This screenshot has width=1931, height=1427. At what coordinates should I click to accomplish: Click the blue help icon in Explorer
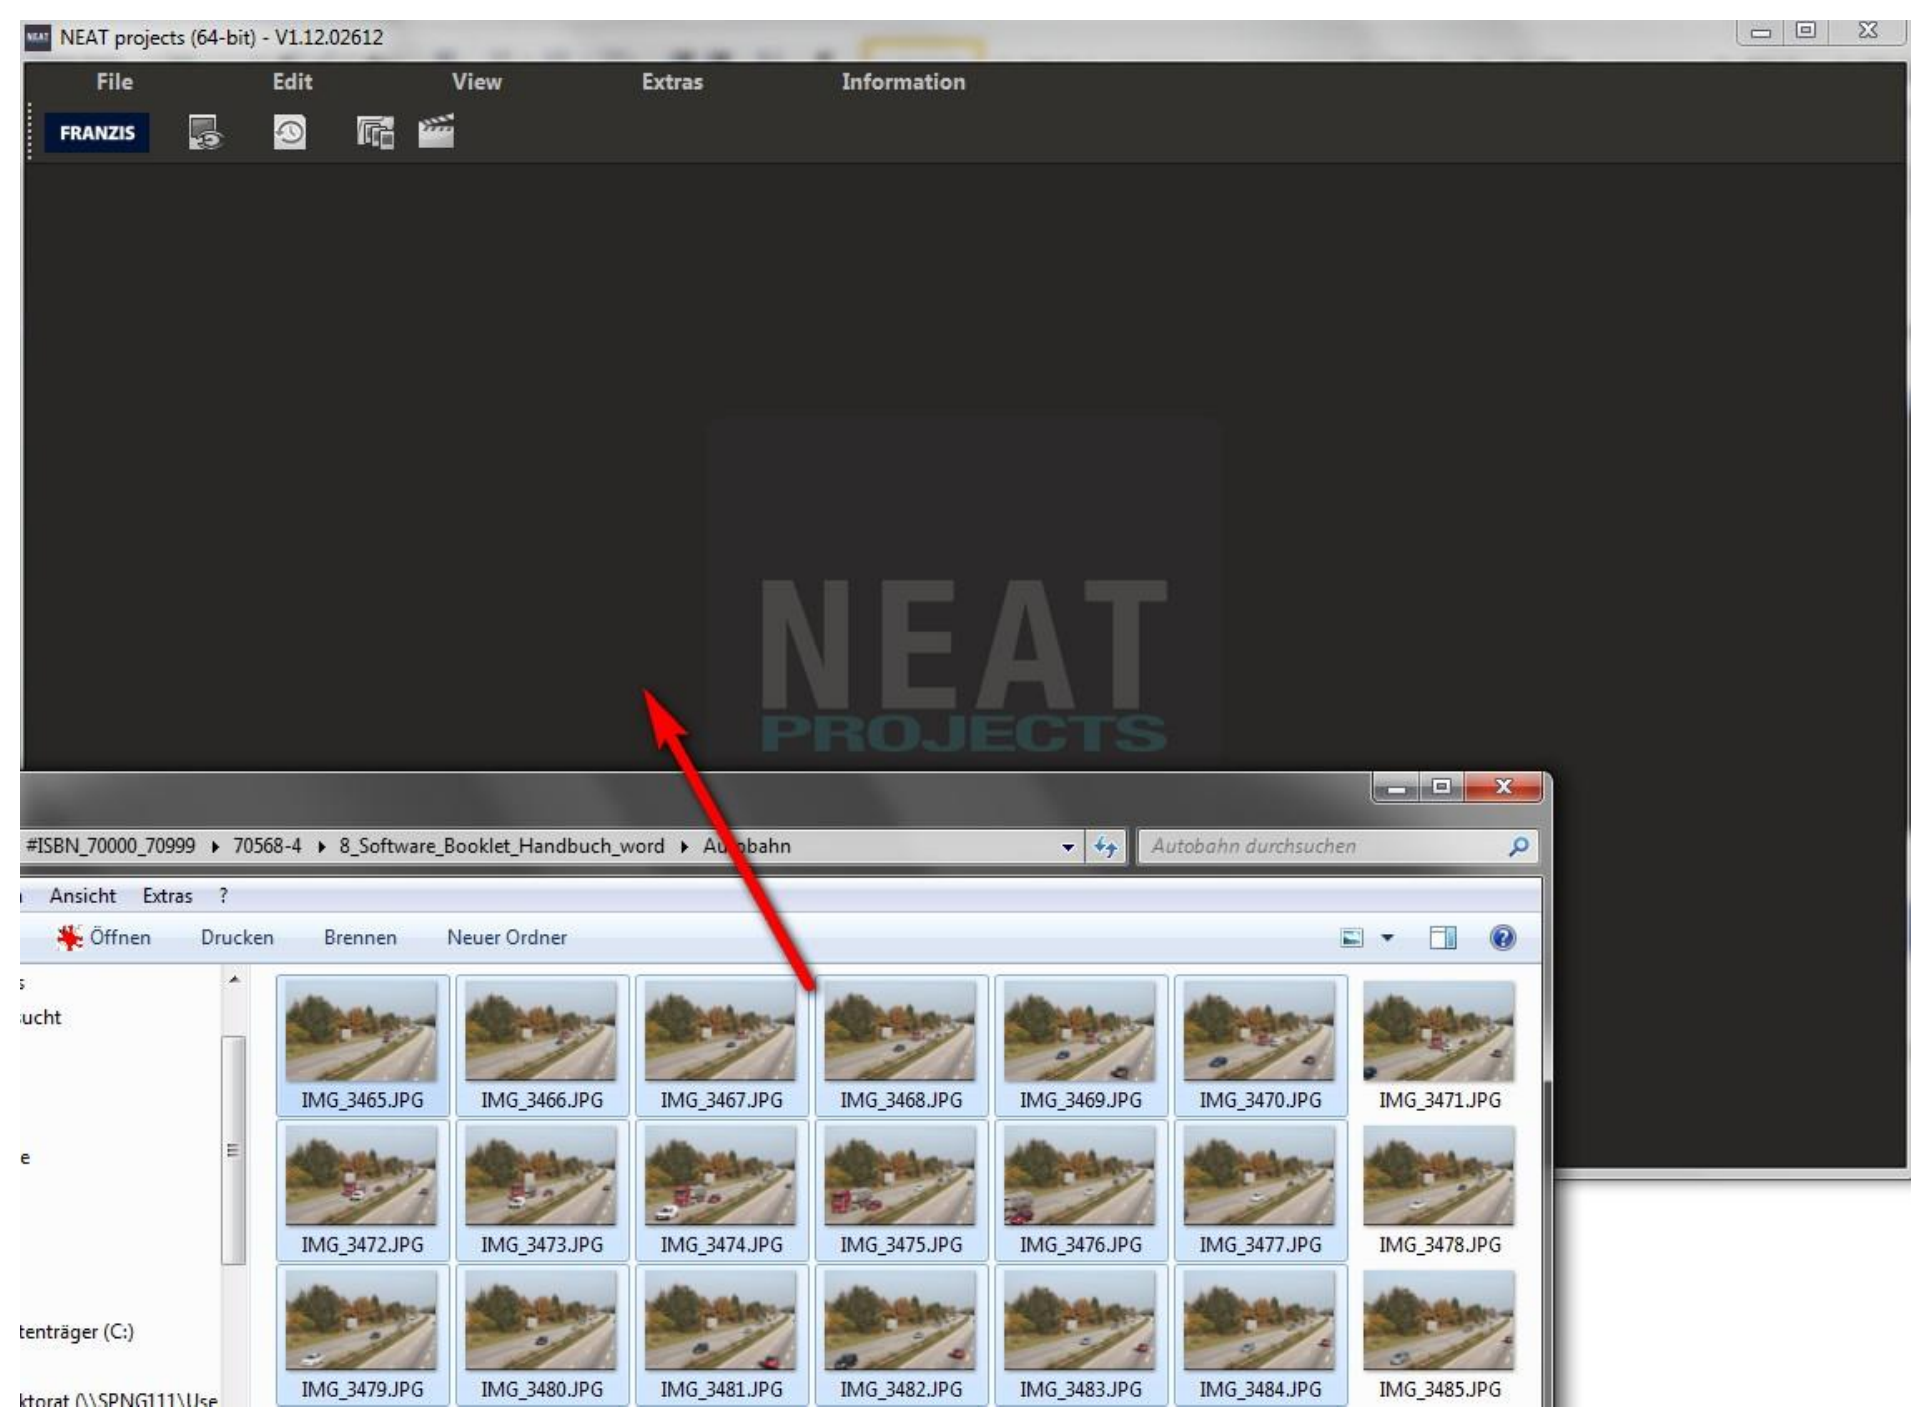click(x=1502, y=938)
